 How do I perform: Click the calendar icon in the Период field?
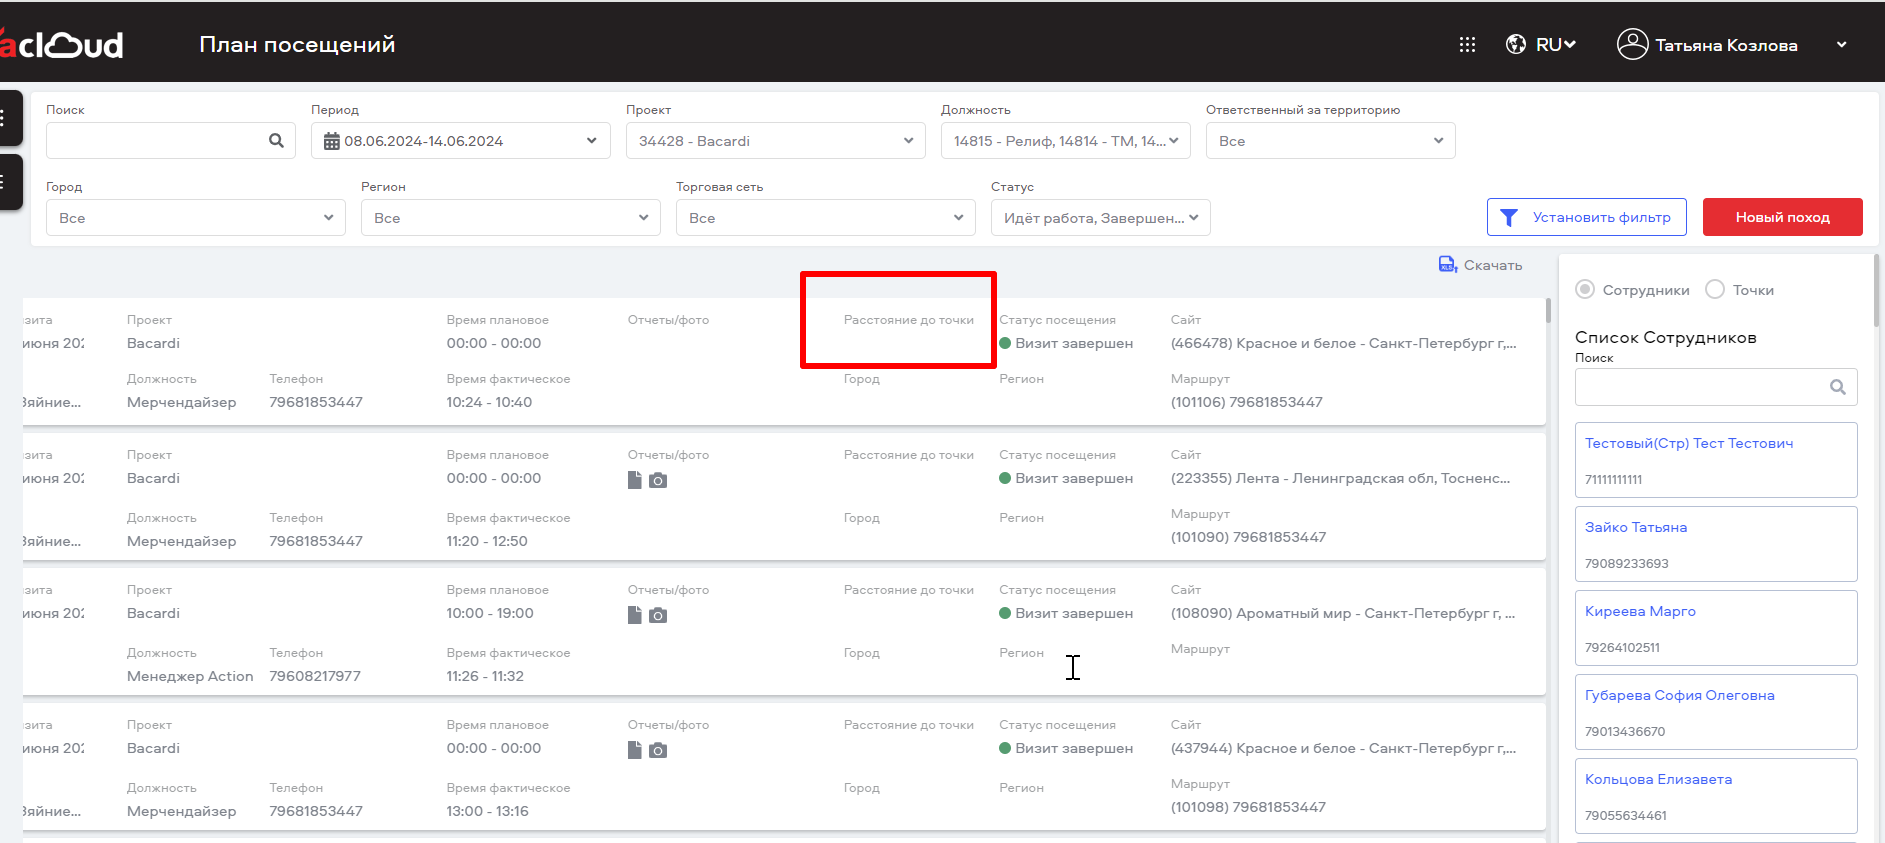tap(332, 142)
